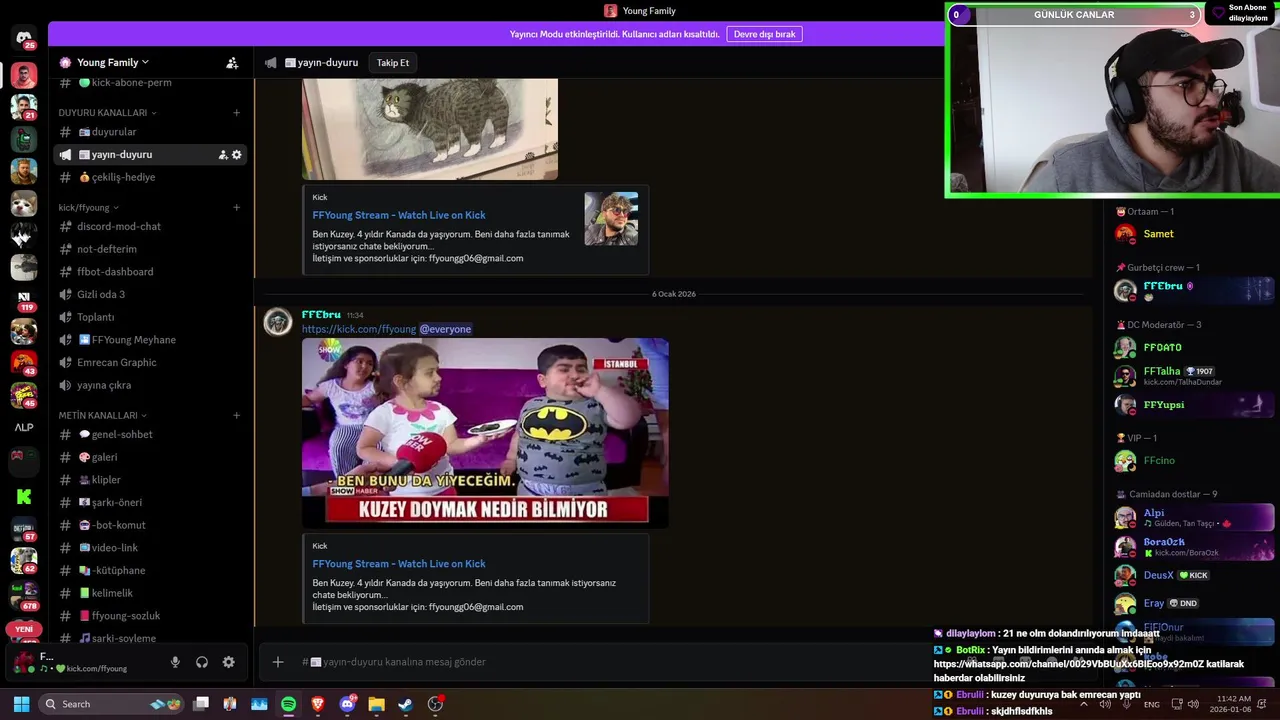
Task: Click invite people icon beside Young Family
Action: coord(232,62)
